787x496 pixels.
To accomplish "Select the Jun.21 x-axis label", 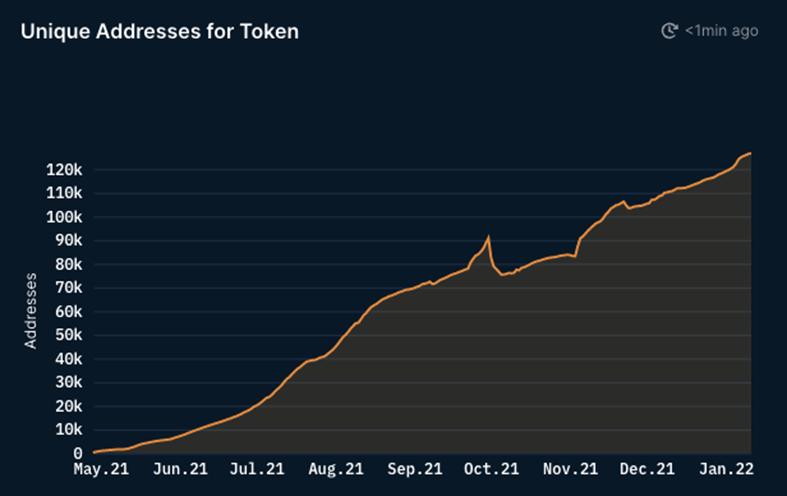I will click(x=181, y=468).
